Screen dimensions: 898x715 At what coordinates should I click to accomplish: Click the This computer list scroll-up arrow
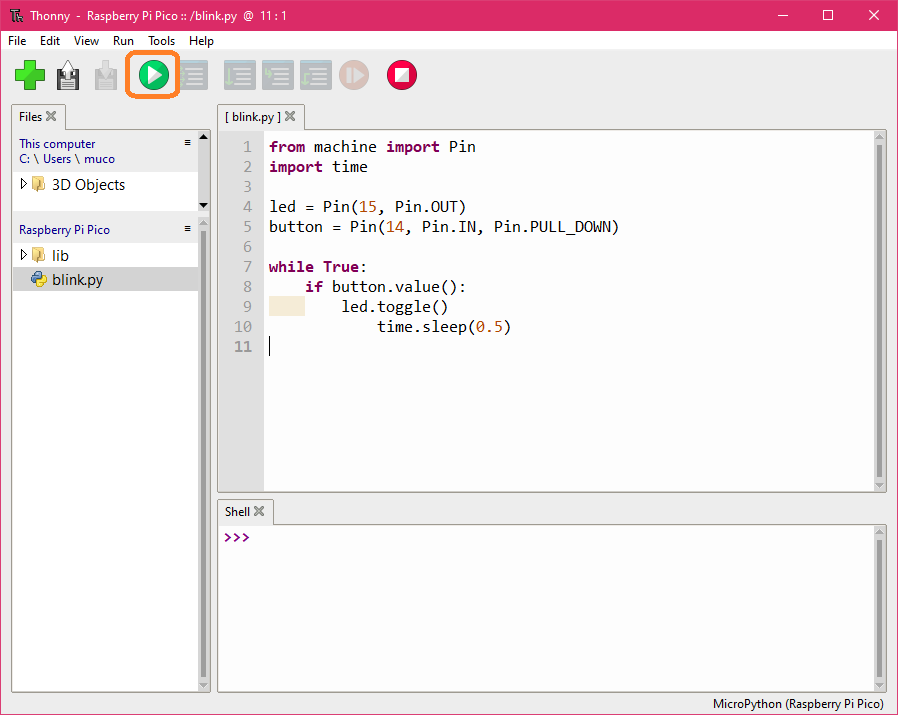tap(203, 137)
